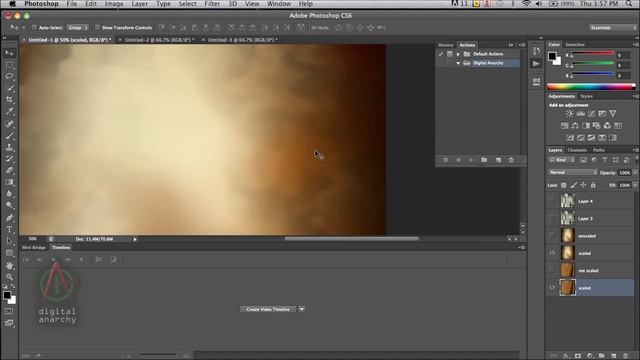Toggle Digital Anarchy set dialog box
Screen dimensions: 640x360
click(x=449, y=63)
